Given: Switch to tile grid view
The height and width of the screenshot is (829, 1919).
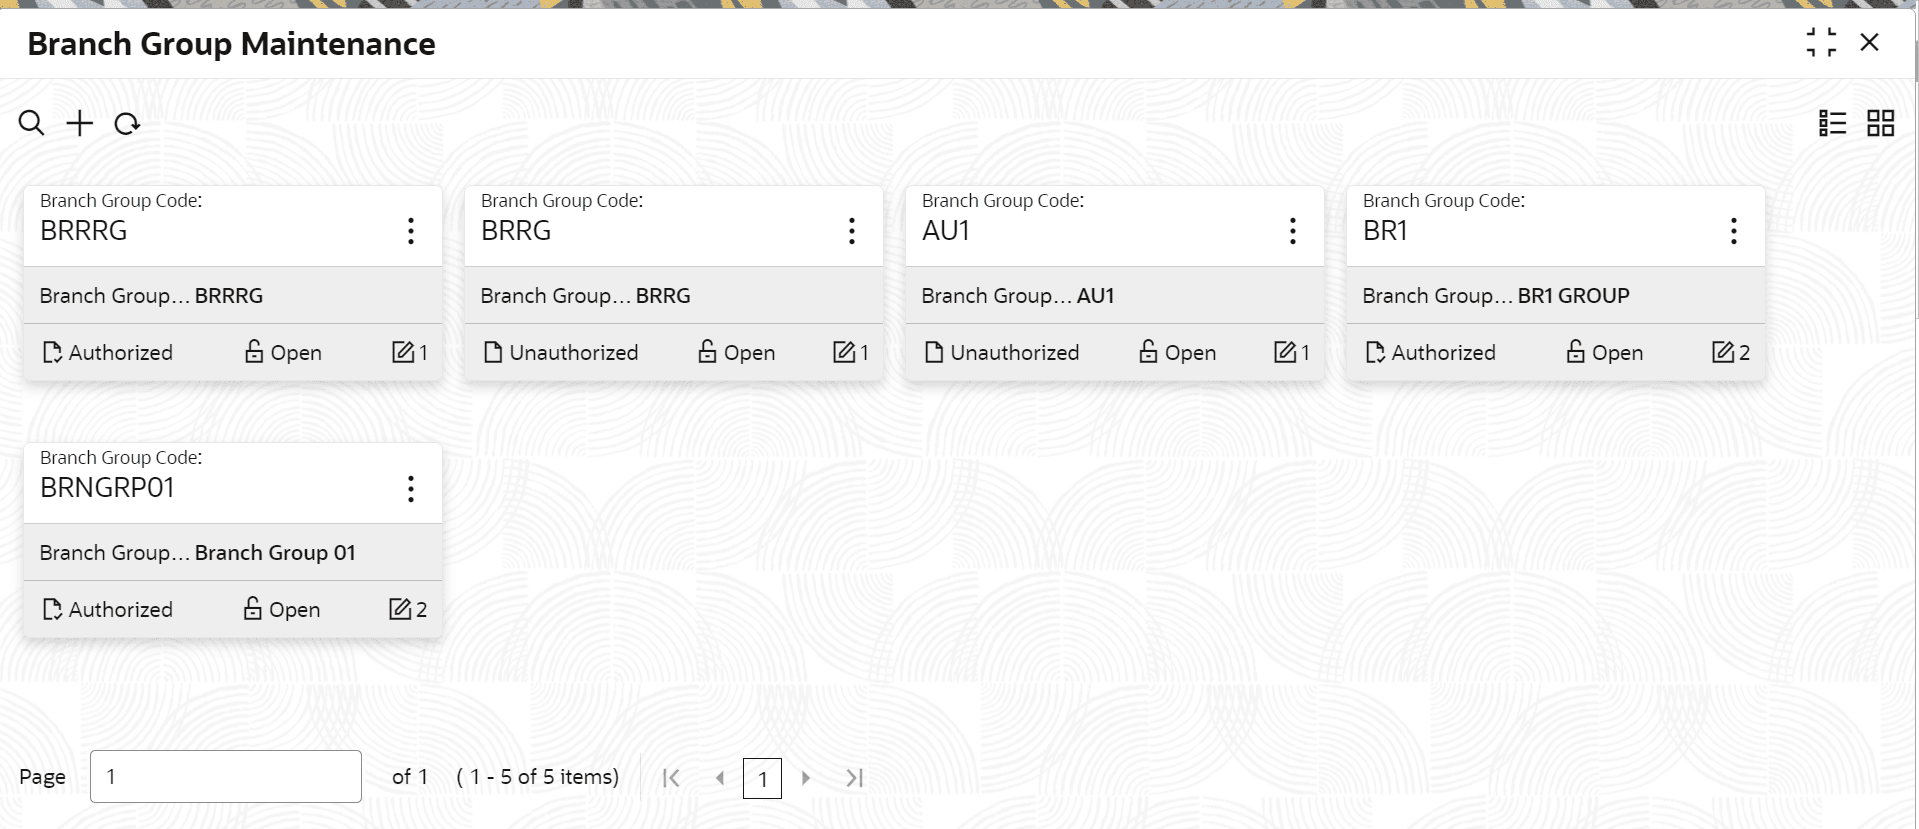Looking at the screenshot, I should tap(1880, 123).
